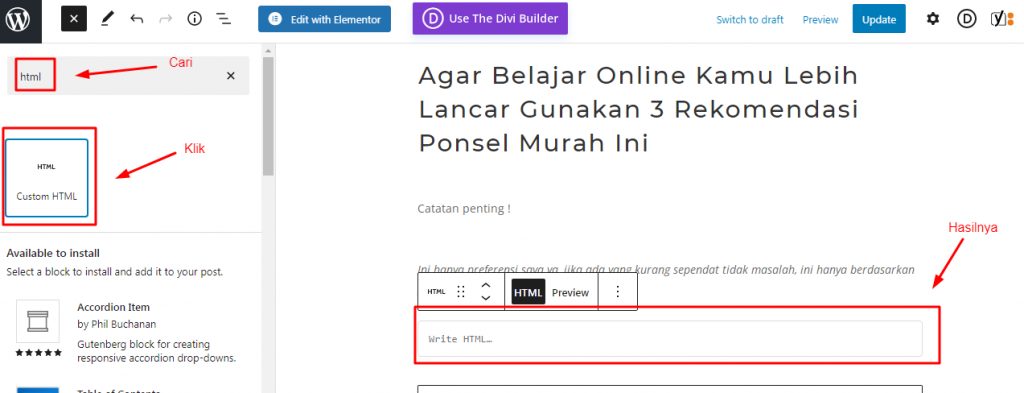
Task: Click the Accordion Item star rating
Action: click(39, 353)
